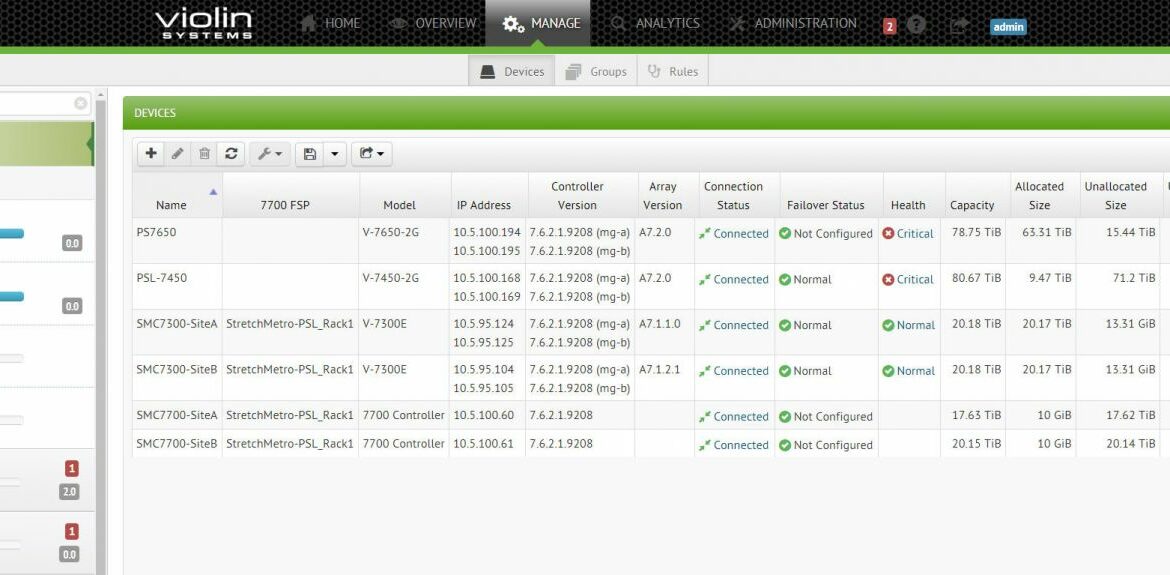
Task: Click the Violin Systems logo
Action: click(204, 23)
